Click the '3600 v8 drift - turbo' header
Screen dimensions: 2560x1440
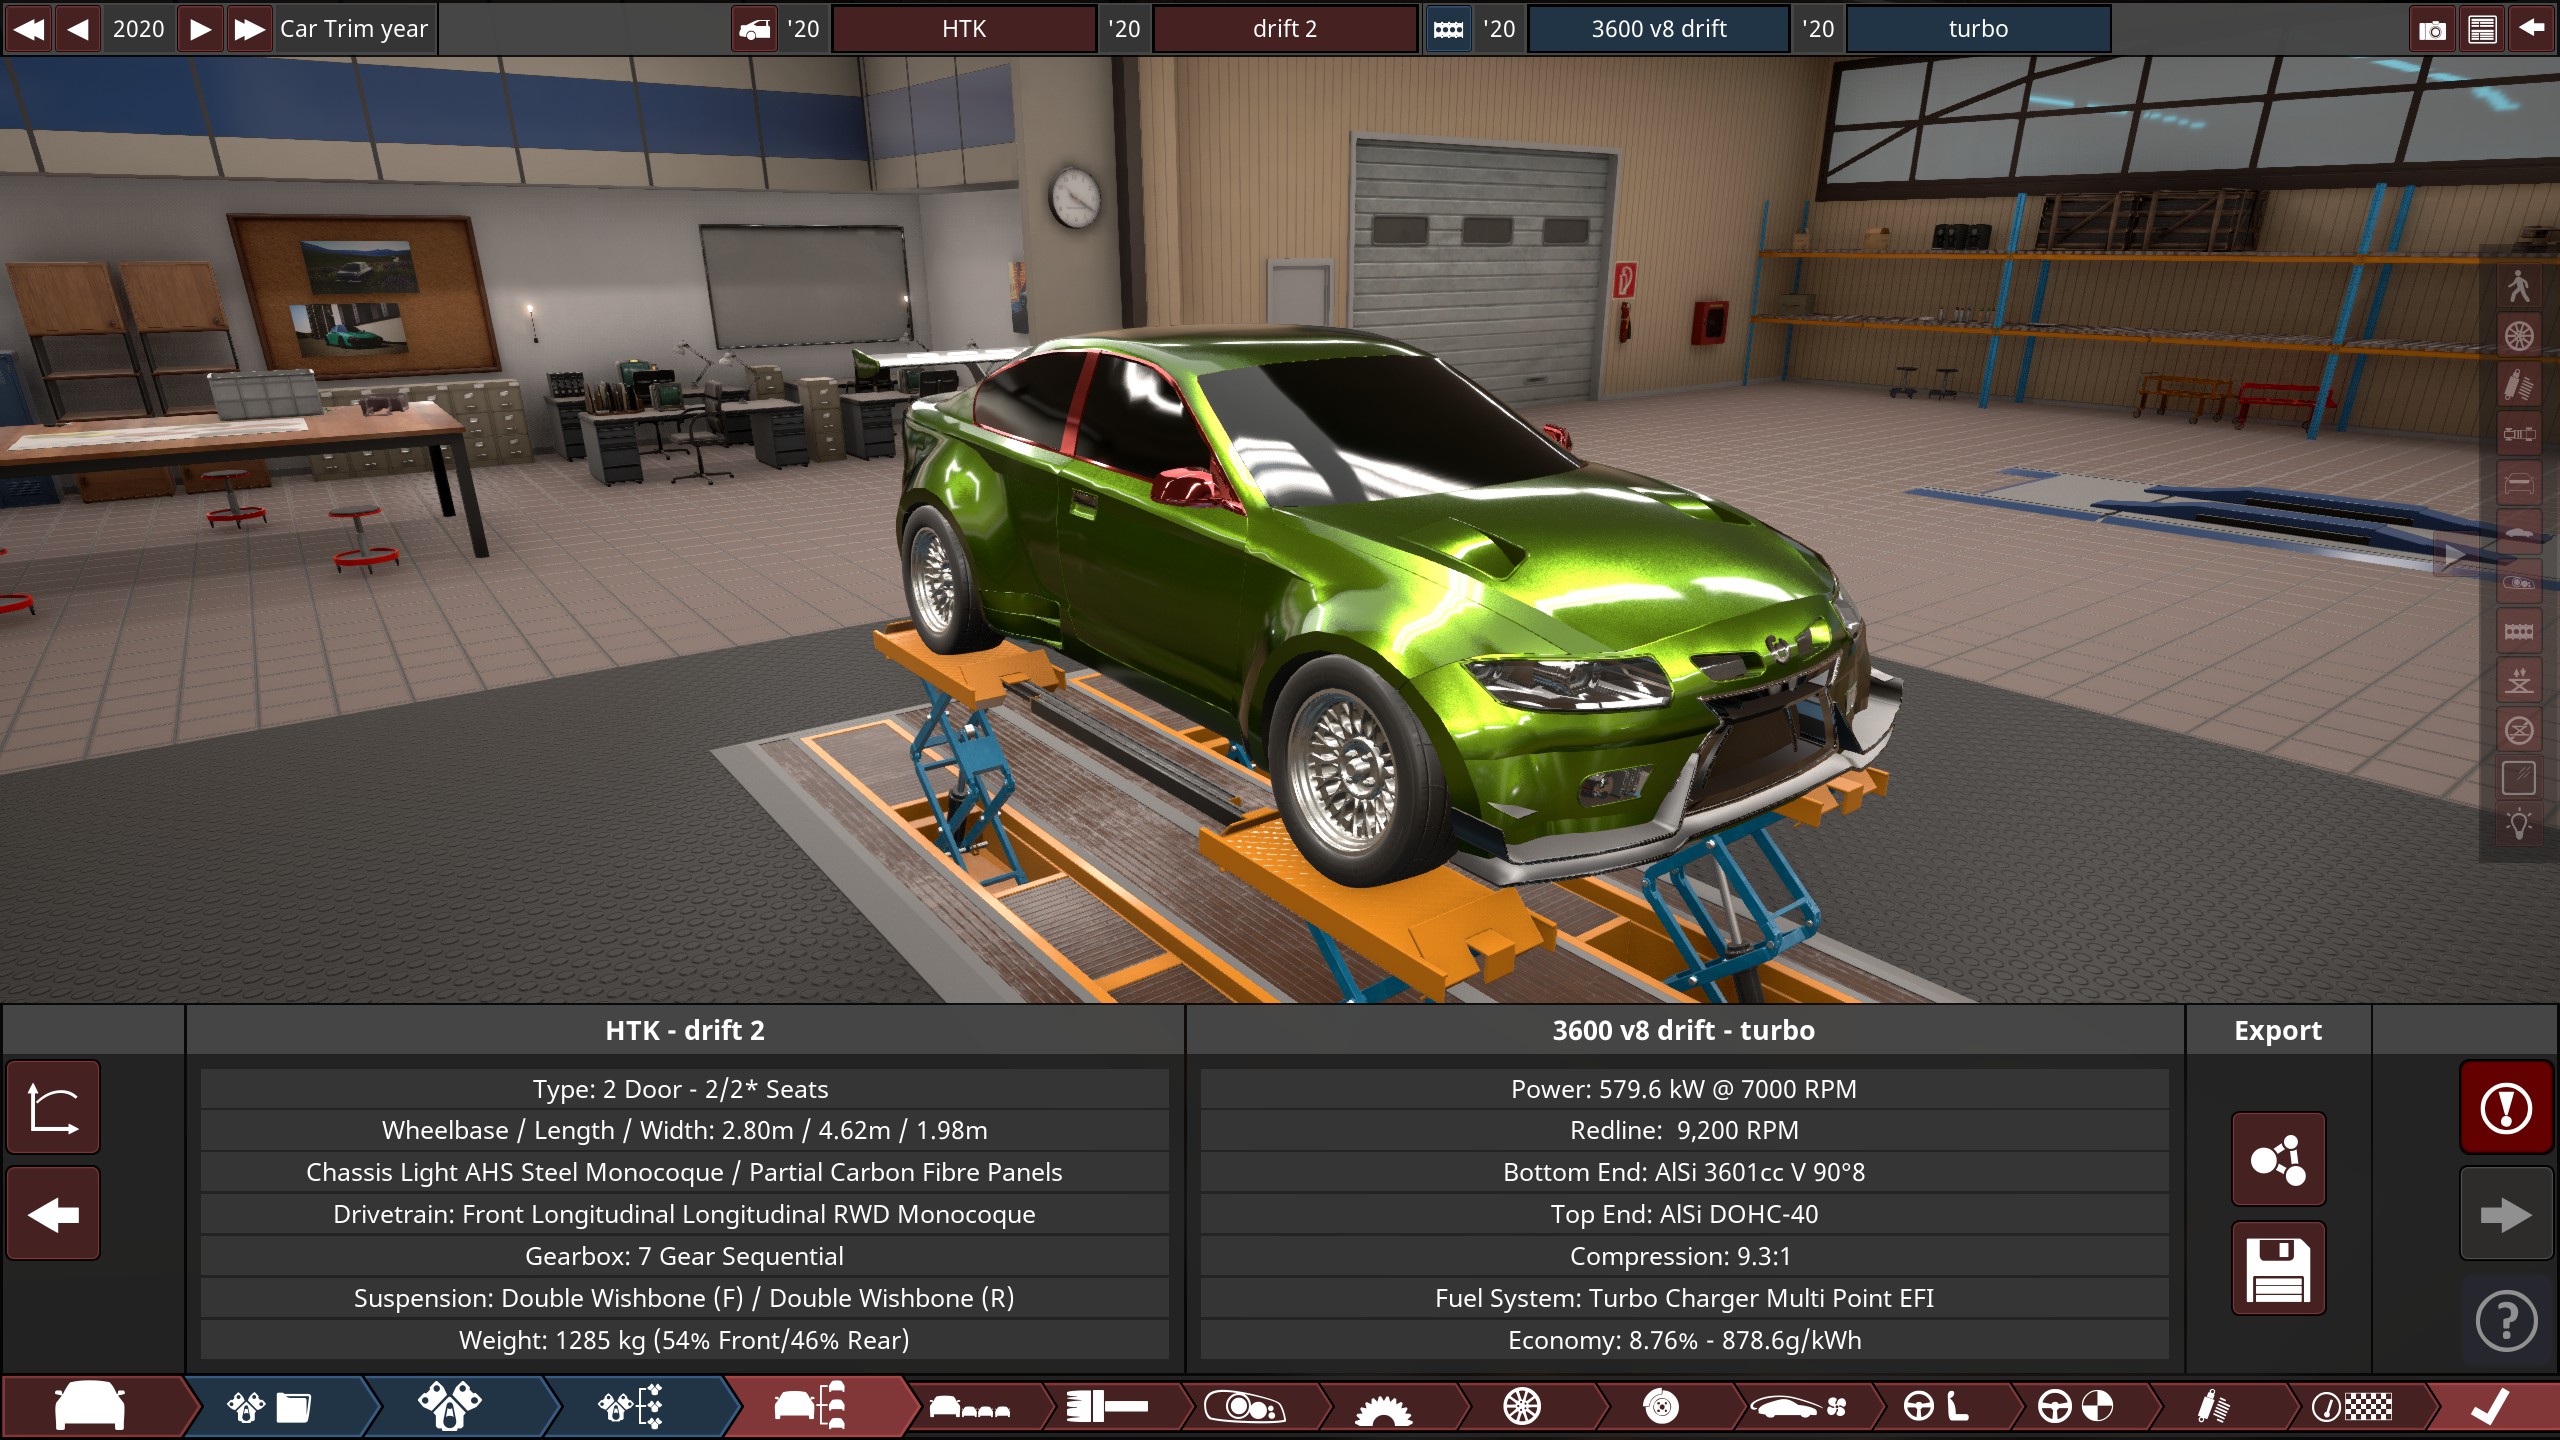tap(1683, 1030)
